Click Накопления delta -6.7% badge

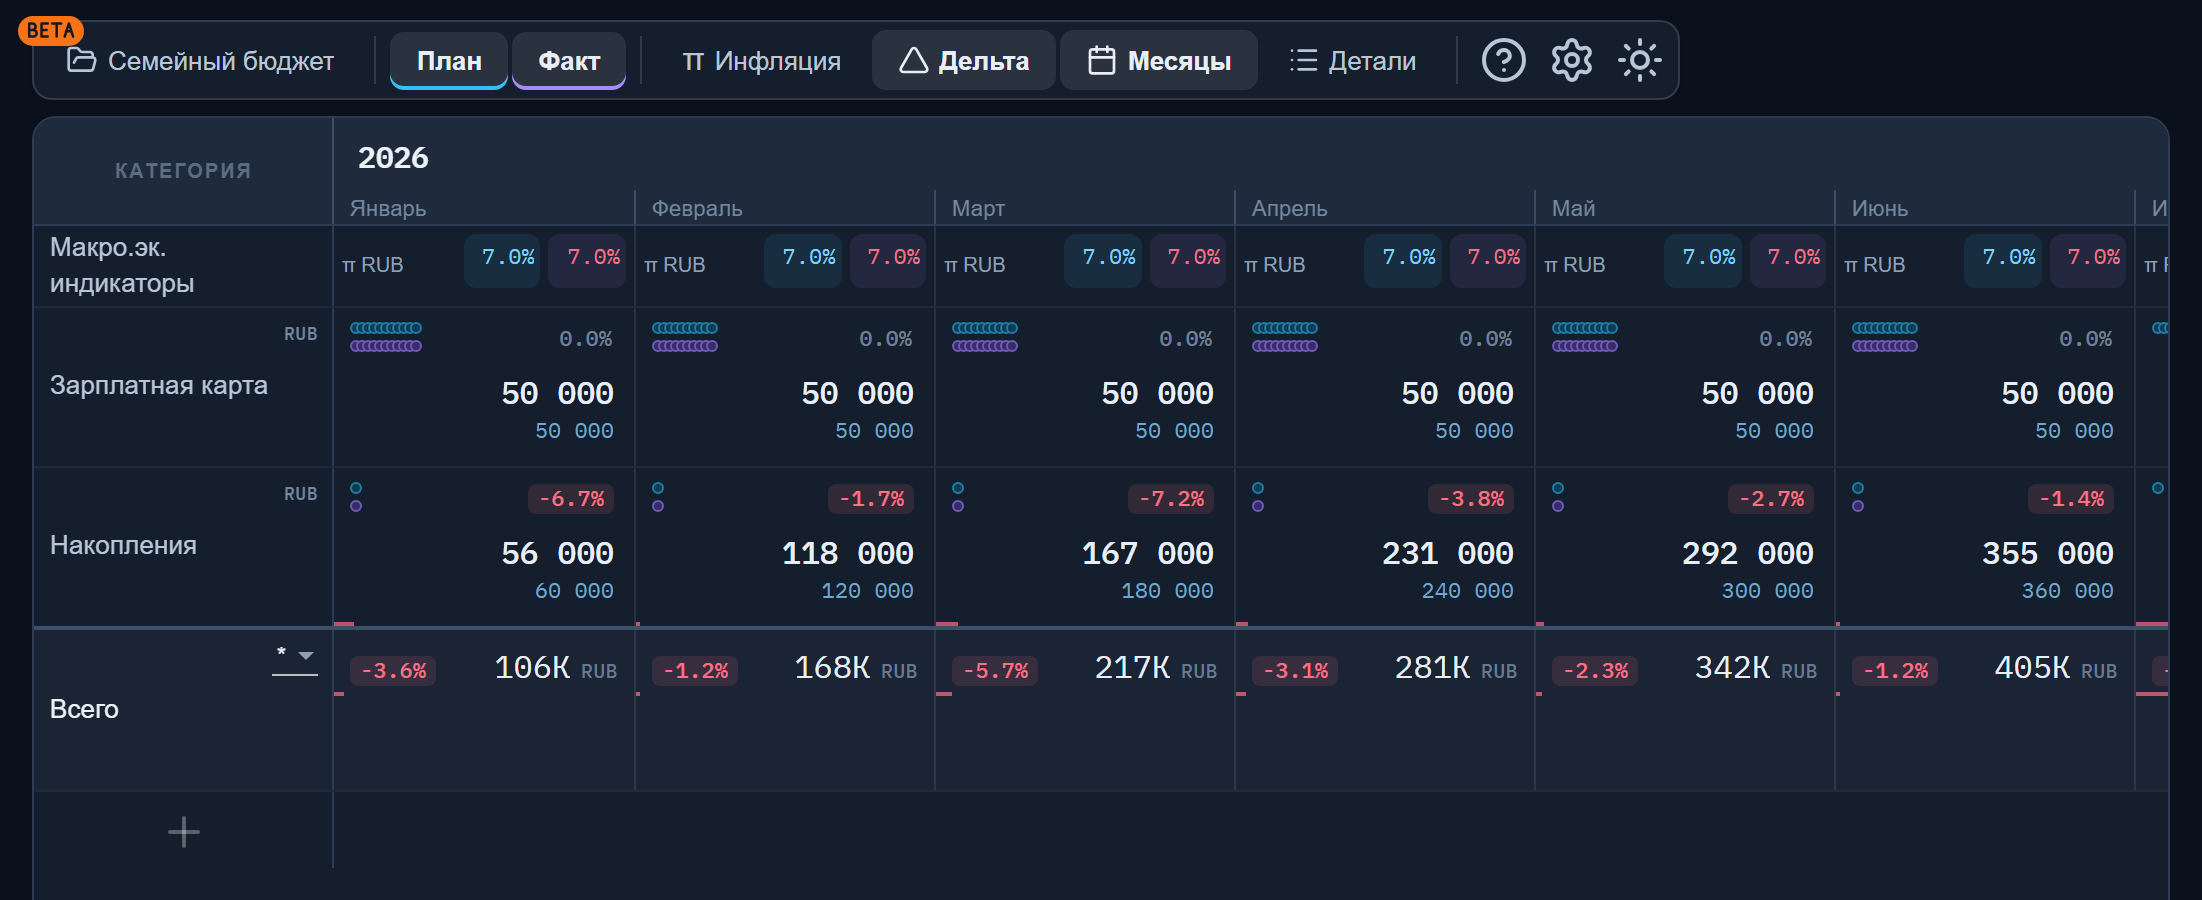[x=571, y=499]
